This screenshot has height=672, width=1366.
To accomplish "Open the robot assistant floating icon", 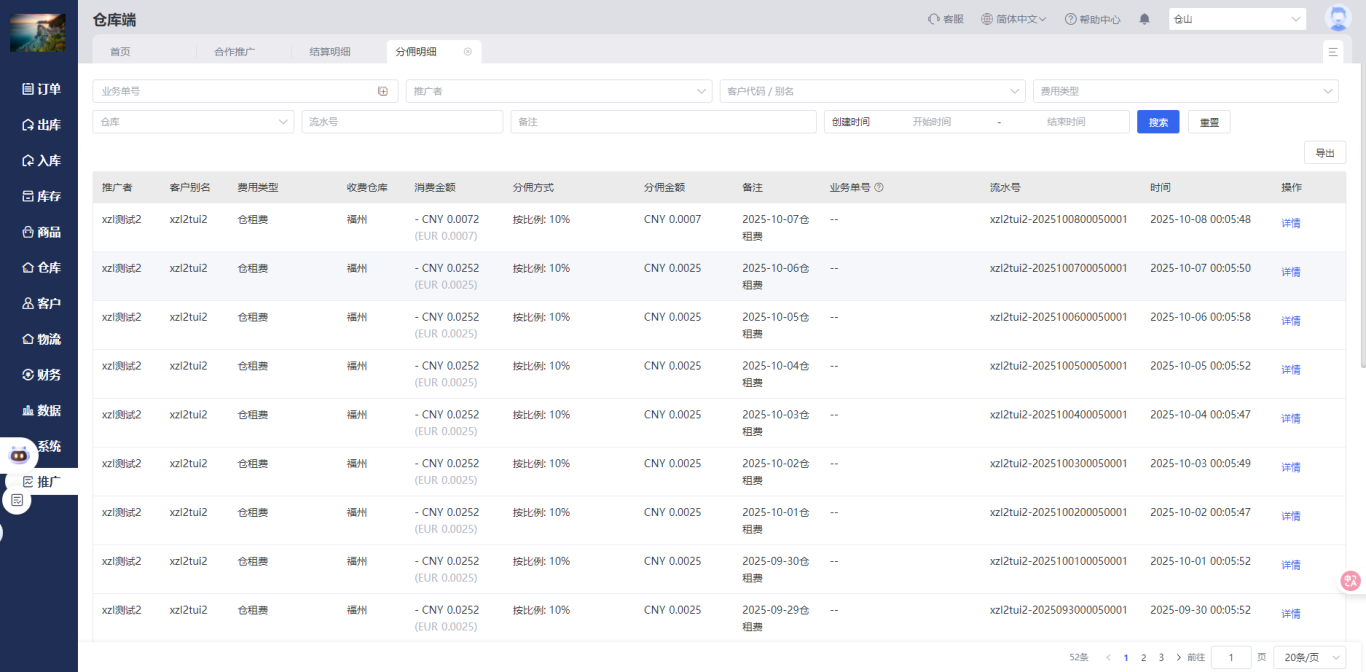I will (19, 454).
